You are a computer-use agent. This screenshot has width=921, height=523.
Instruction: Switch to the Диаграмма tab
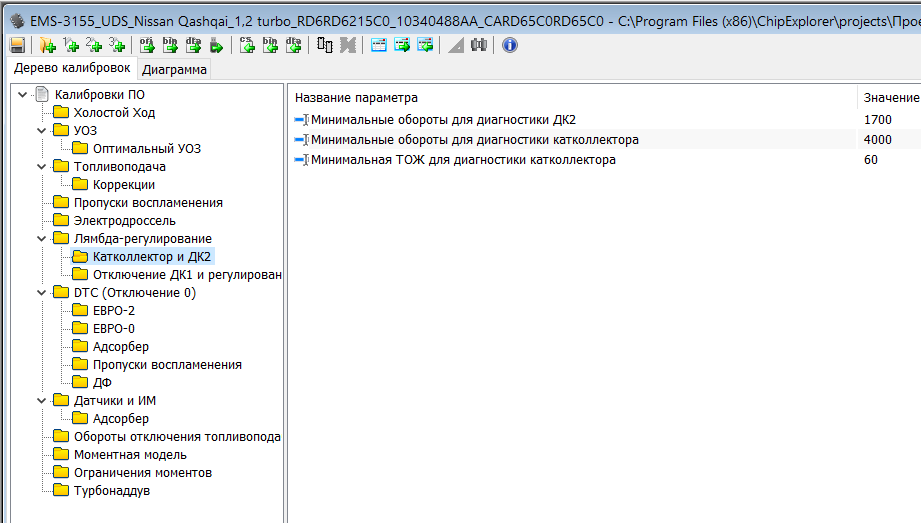pos(174,70)
